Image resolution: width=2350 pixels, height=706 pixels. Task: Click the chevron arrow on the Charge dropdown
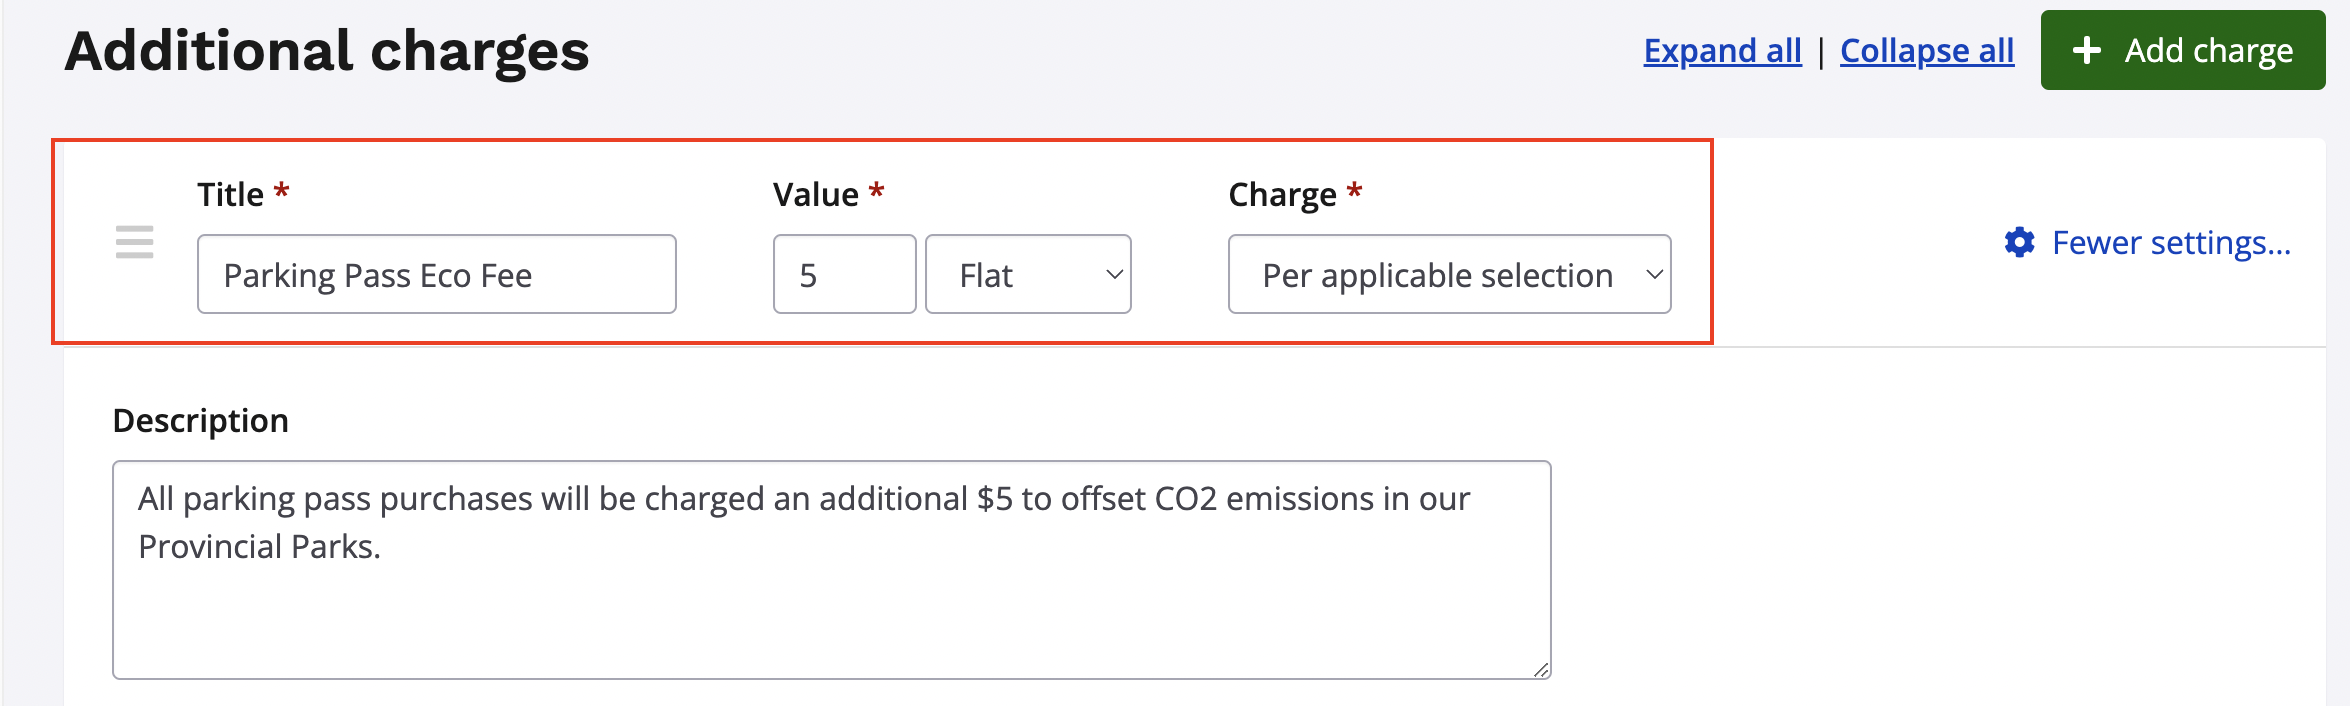tap(1654, 274)
